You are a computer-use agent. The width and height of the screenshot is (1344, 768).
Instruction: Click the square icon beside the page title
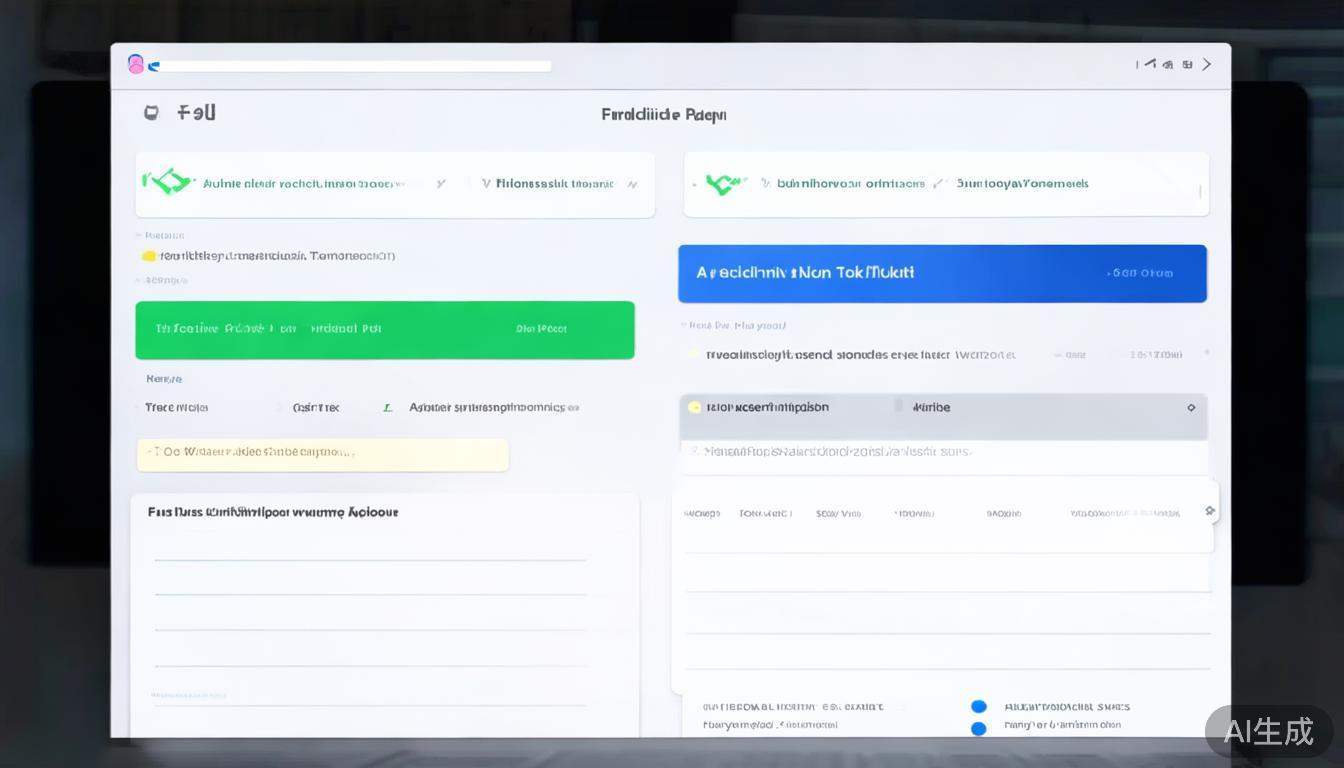tap(151, 113)
